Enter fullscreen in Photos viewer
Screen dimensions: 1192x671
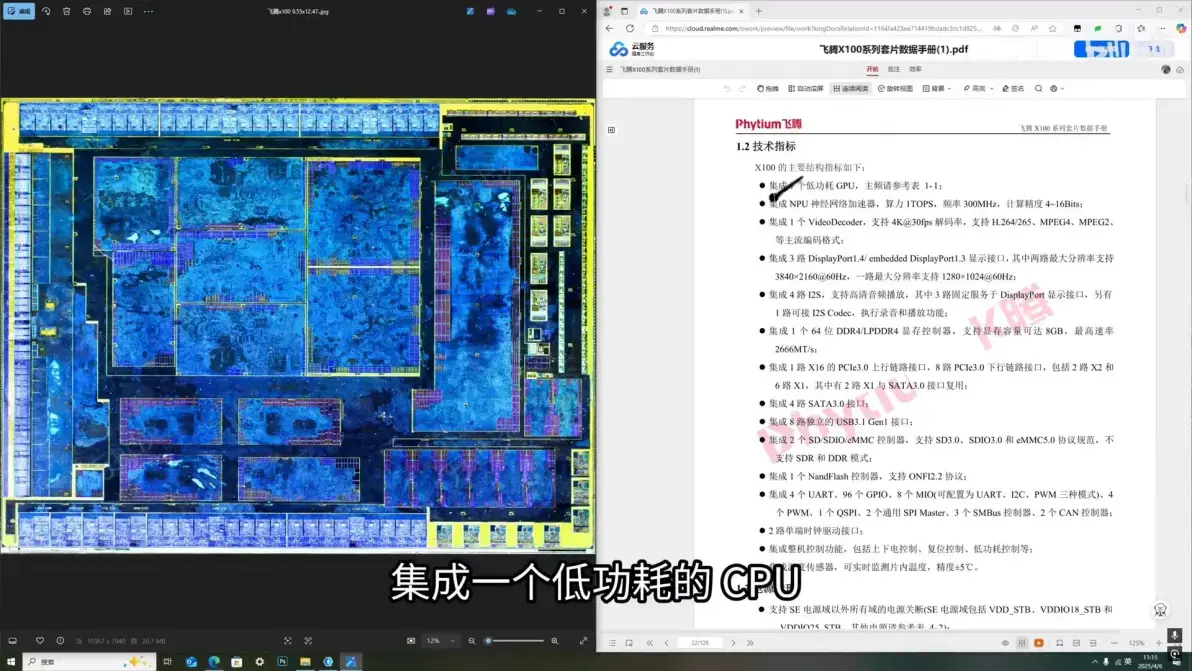click(583, 641)
